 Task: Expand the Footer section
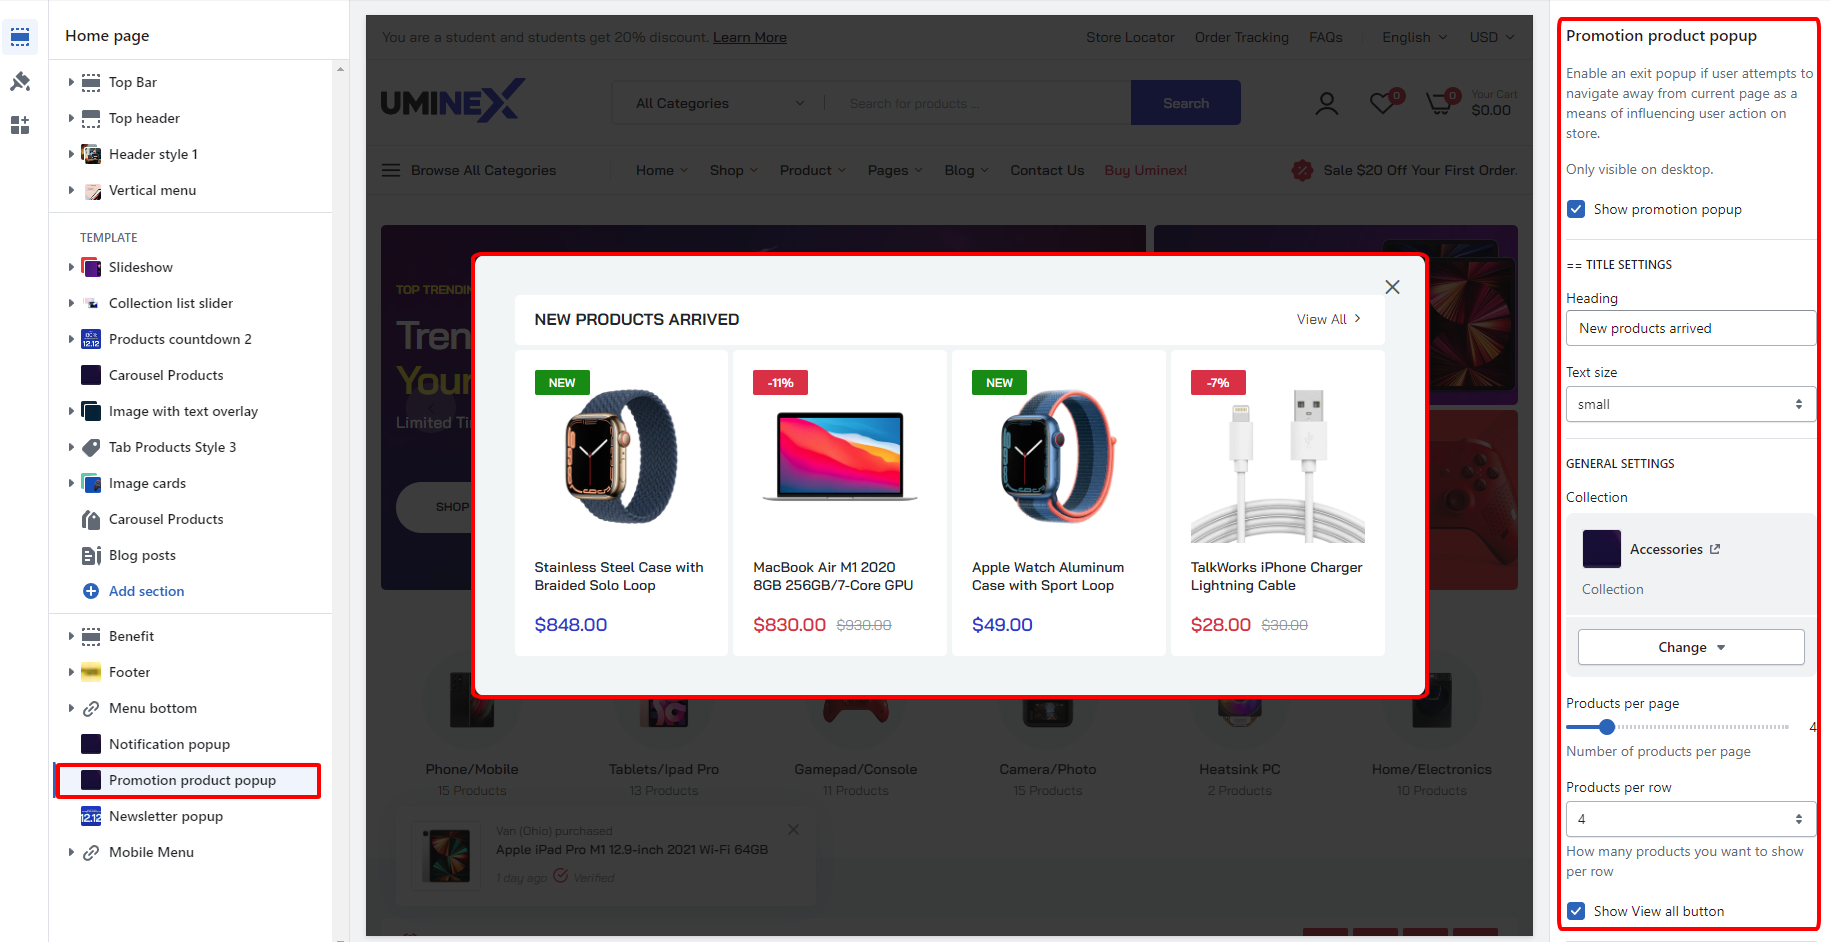[x=71, y=672]
